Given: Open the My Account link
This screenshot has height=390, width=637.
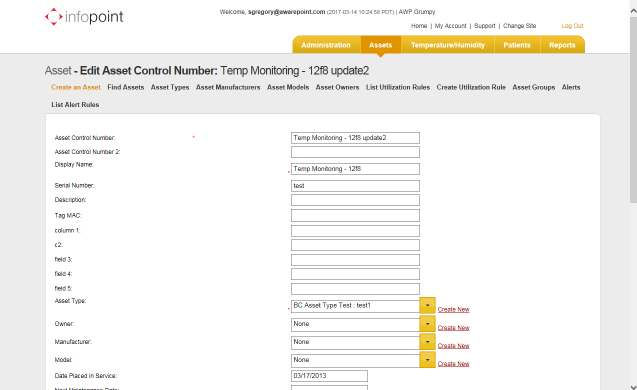Looking at the screenshot, I should point(451,26).
